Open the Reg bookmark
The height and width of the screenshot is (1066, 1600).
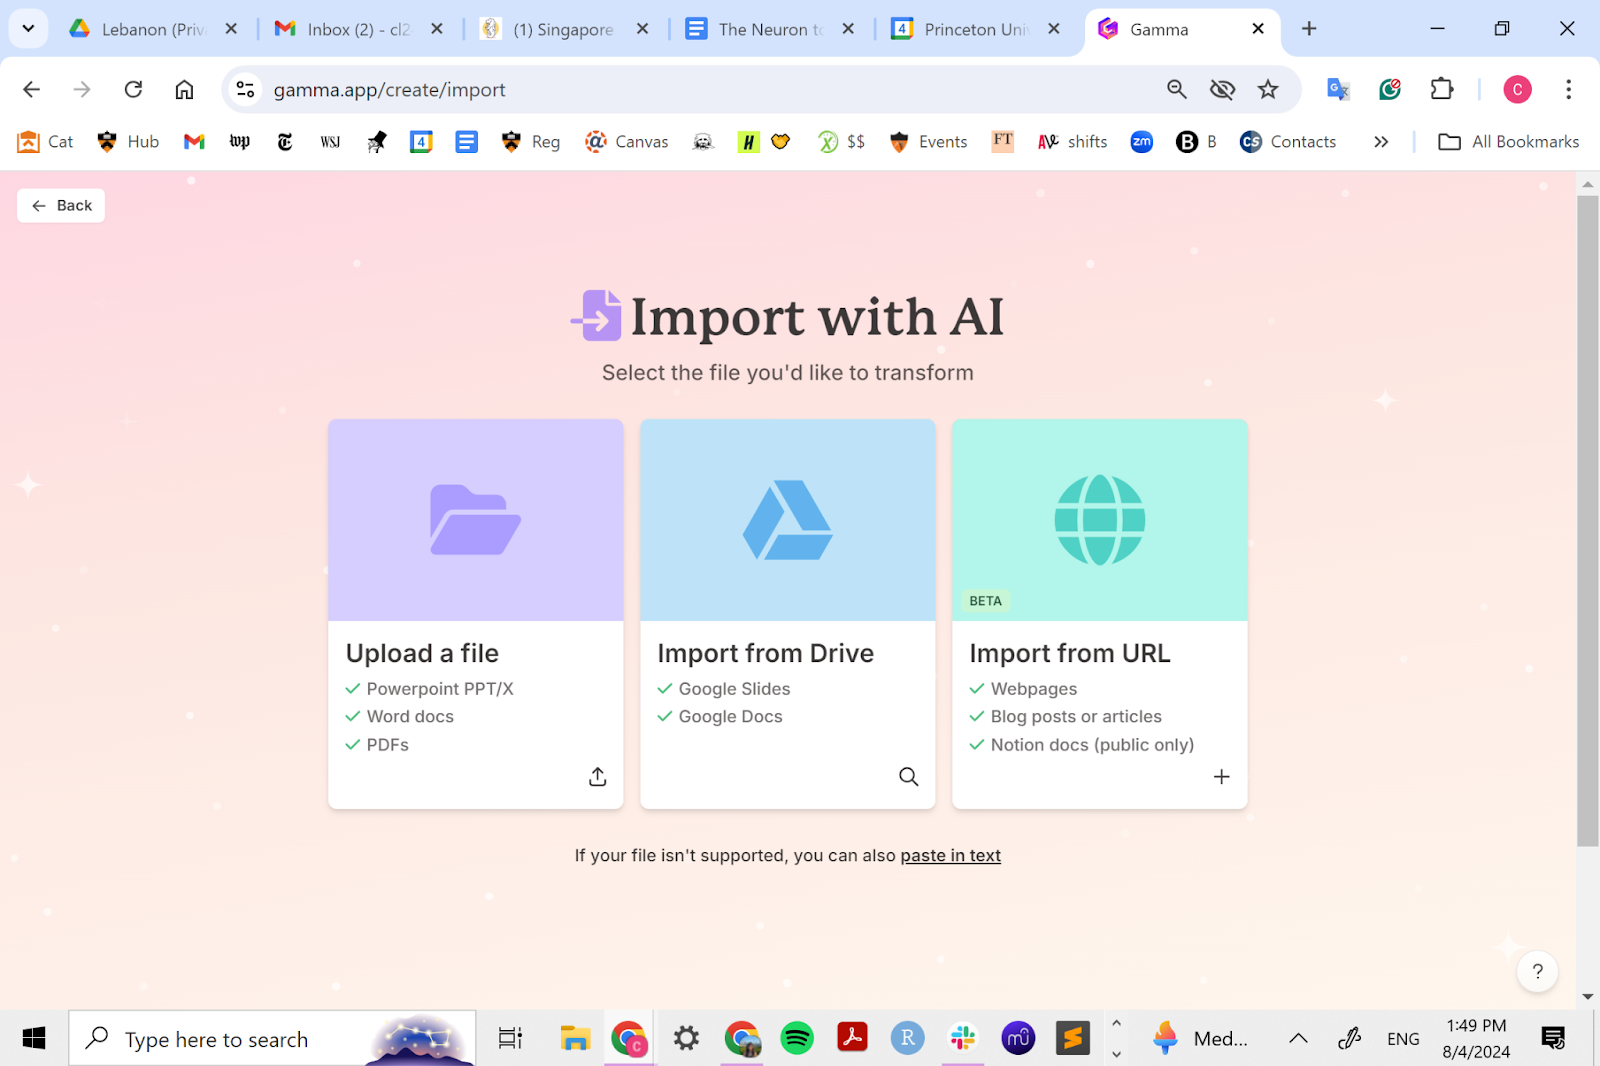point(531,142)
